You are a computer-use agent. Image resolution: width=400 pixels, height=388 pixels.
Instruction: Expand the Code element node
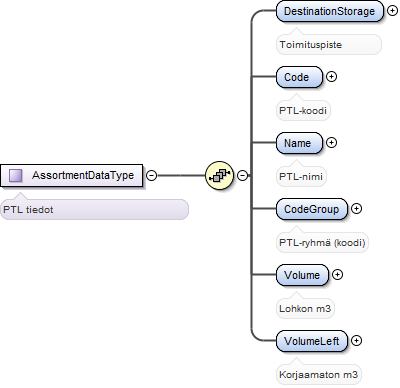pos(331,77)
